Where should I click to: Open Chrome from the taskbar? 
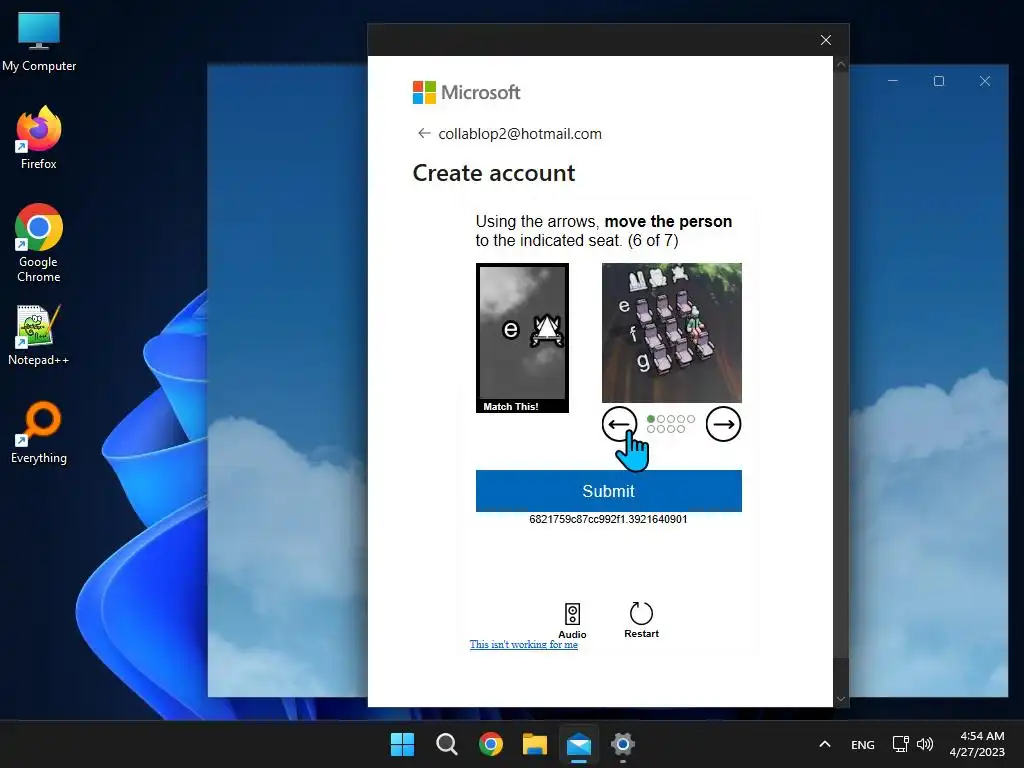point(491,744)
